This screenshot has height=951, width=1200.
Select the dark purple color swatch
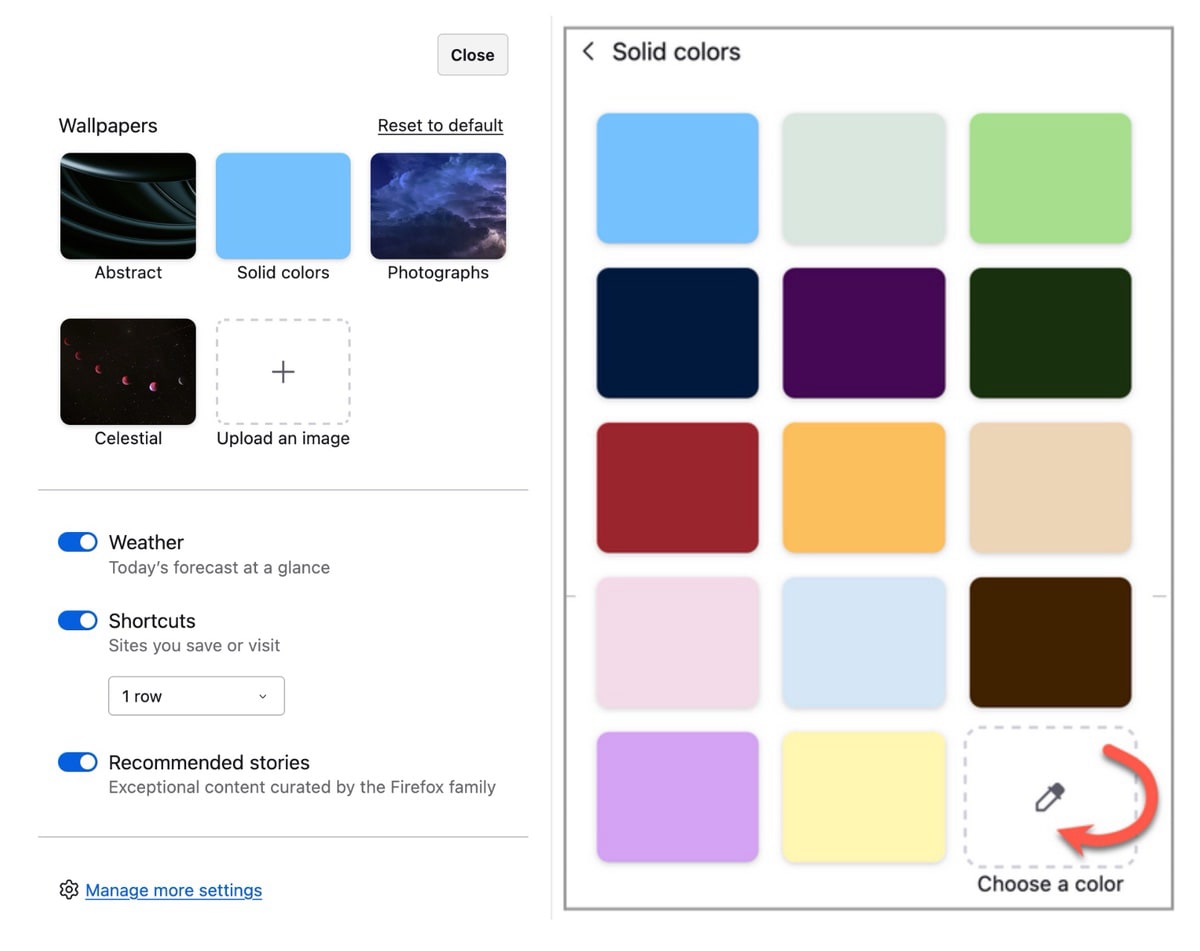pyautogui.click(x=863, y=333)
